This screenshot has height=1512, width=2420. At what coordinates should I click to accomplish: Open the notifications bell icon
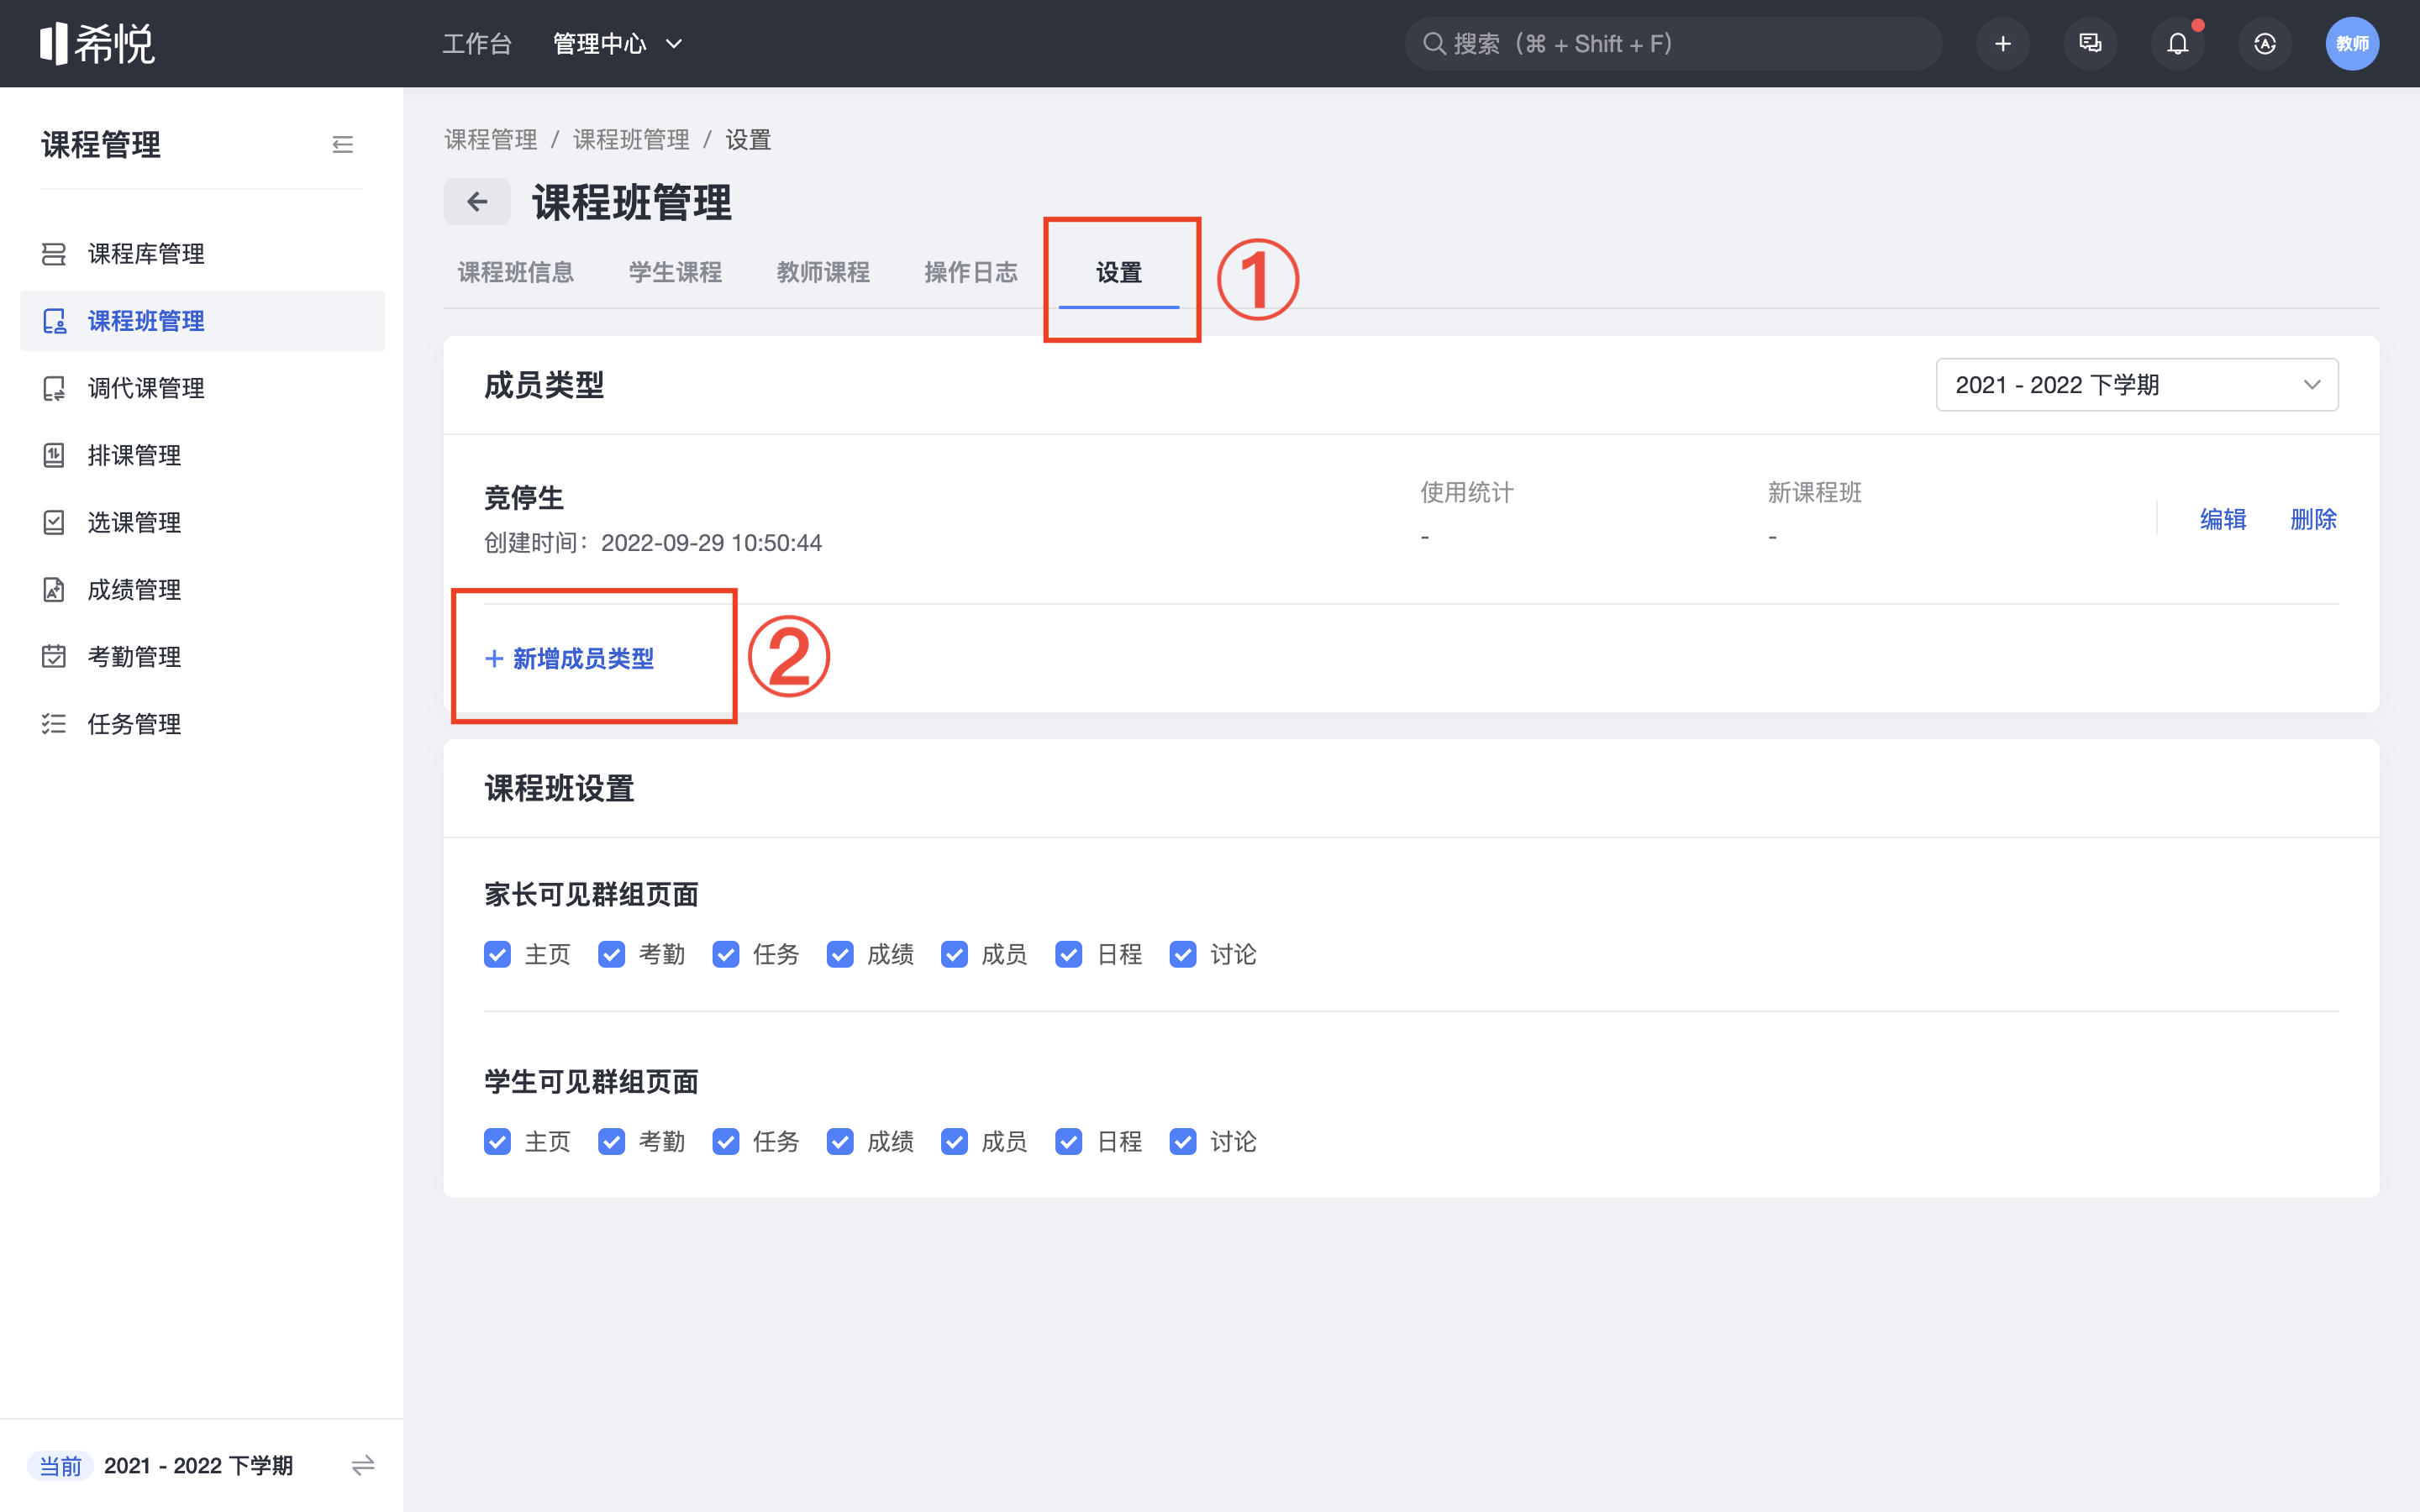pos(2178,44)
